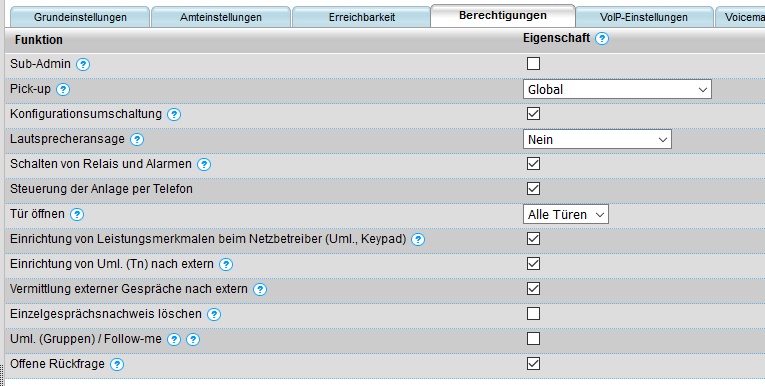Click the Einzelgesprächsnachweis löschen label
Viewport: 765px width, 386px height.
click(x=106, y=314)
